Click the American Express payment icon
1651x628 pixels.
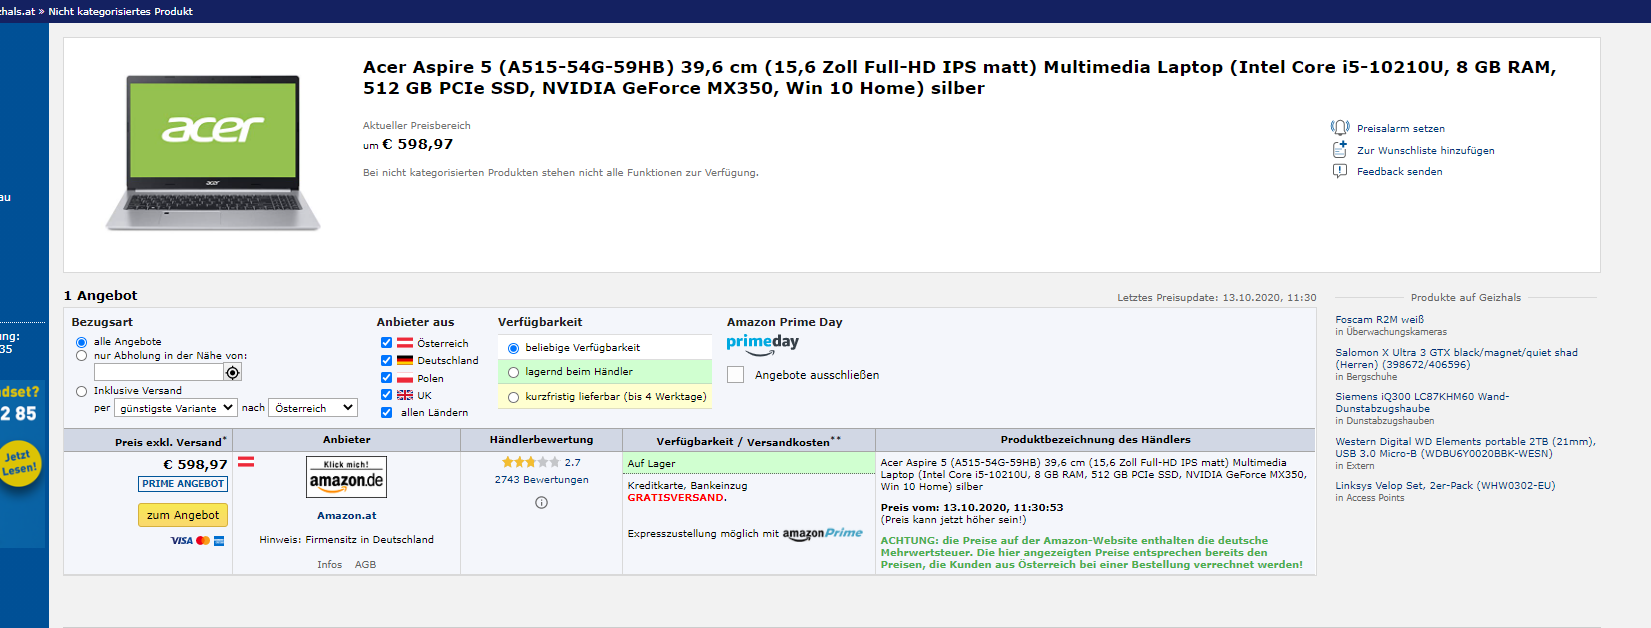[x=219, y=541]
